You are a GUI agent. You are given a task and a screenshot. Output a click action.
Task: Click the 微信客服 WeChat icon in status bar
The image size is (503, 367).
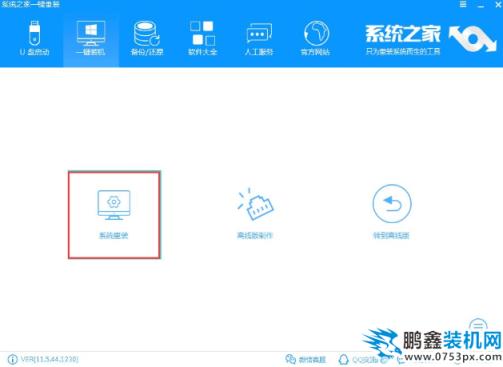291,359
